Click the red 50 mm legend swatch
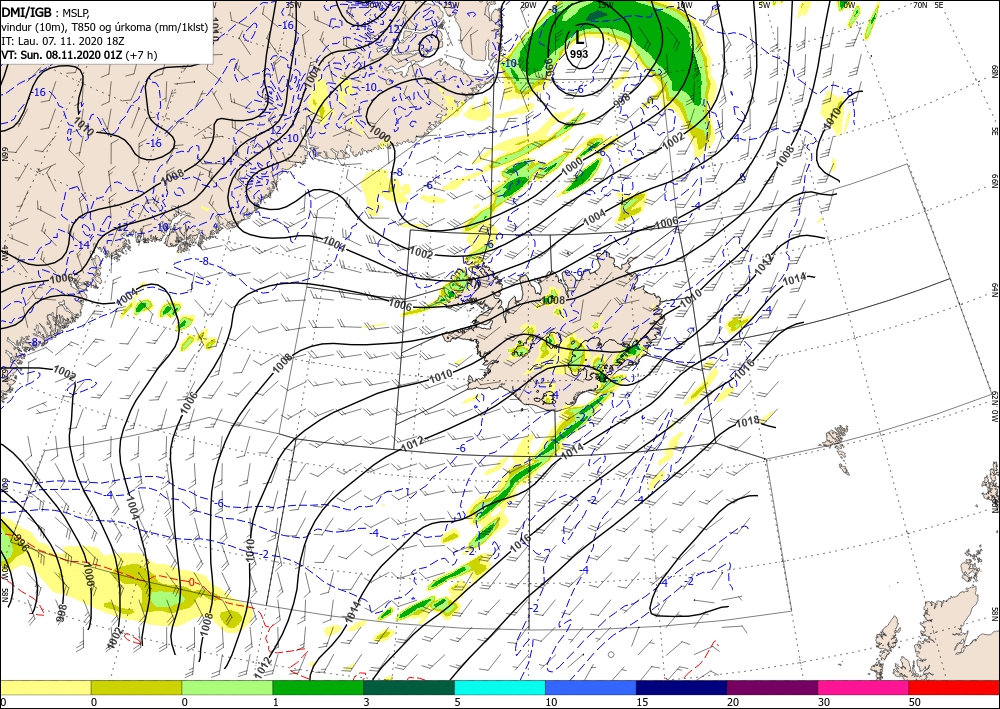1000x709 pixels. (954, 687)
